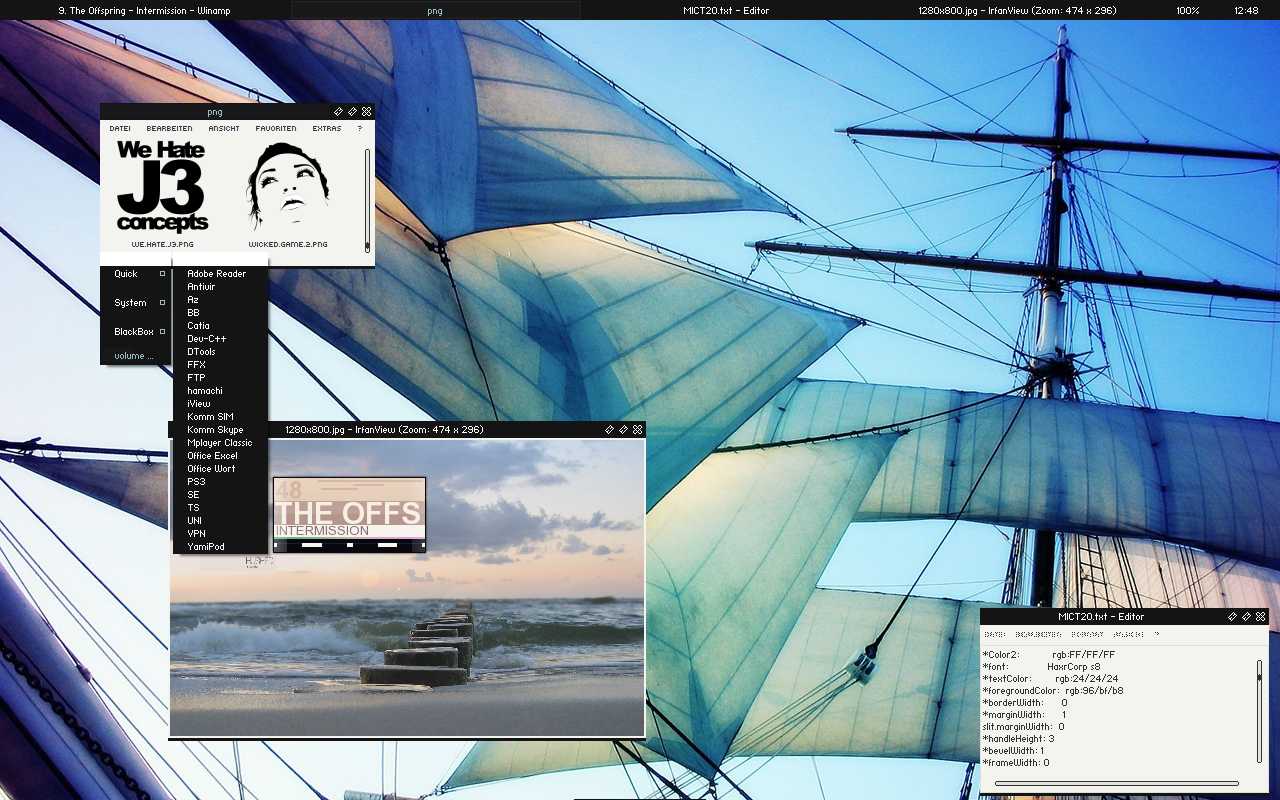Launch Komm Skype from the Quick menu
The height and width of the screenshot is (800, 1280).
coord(221,430)
